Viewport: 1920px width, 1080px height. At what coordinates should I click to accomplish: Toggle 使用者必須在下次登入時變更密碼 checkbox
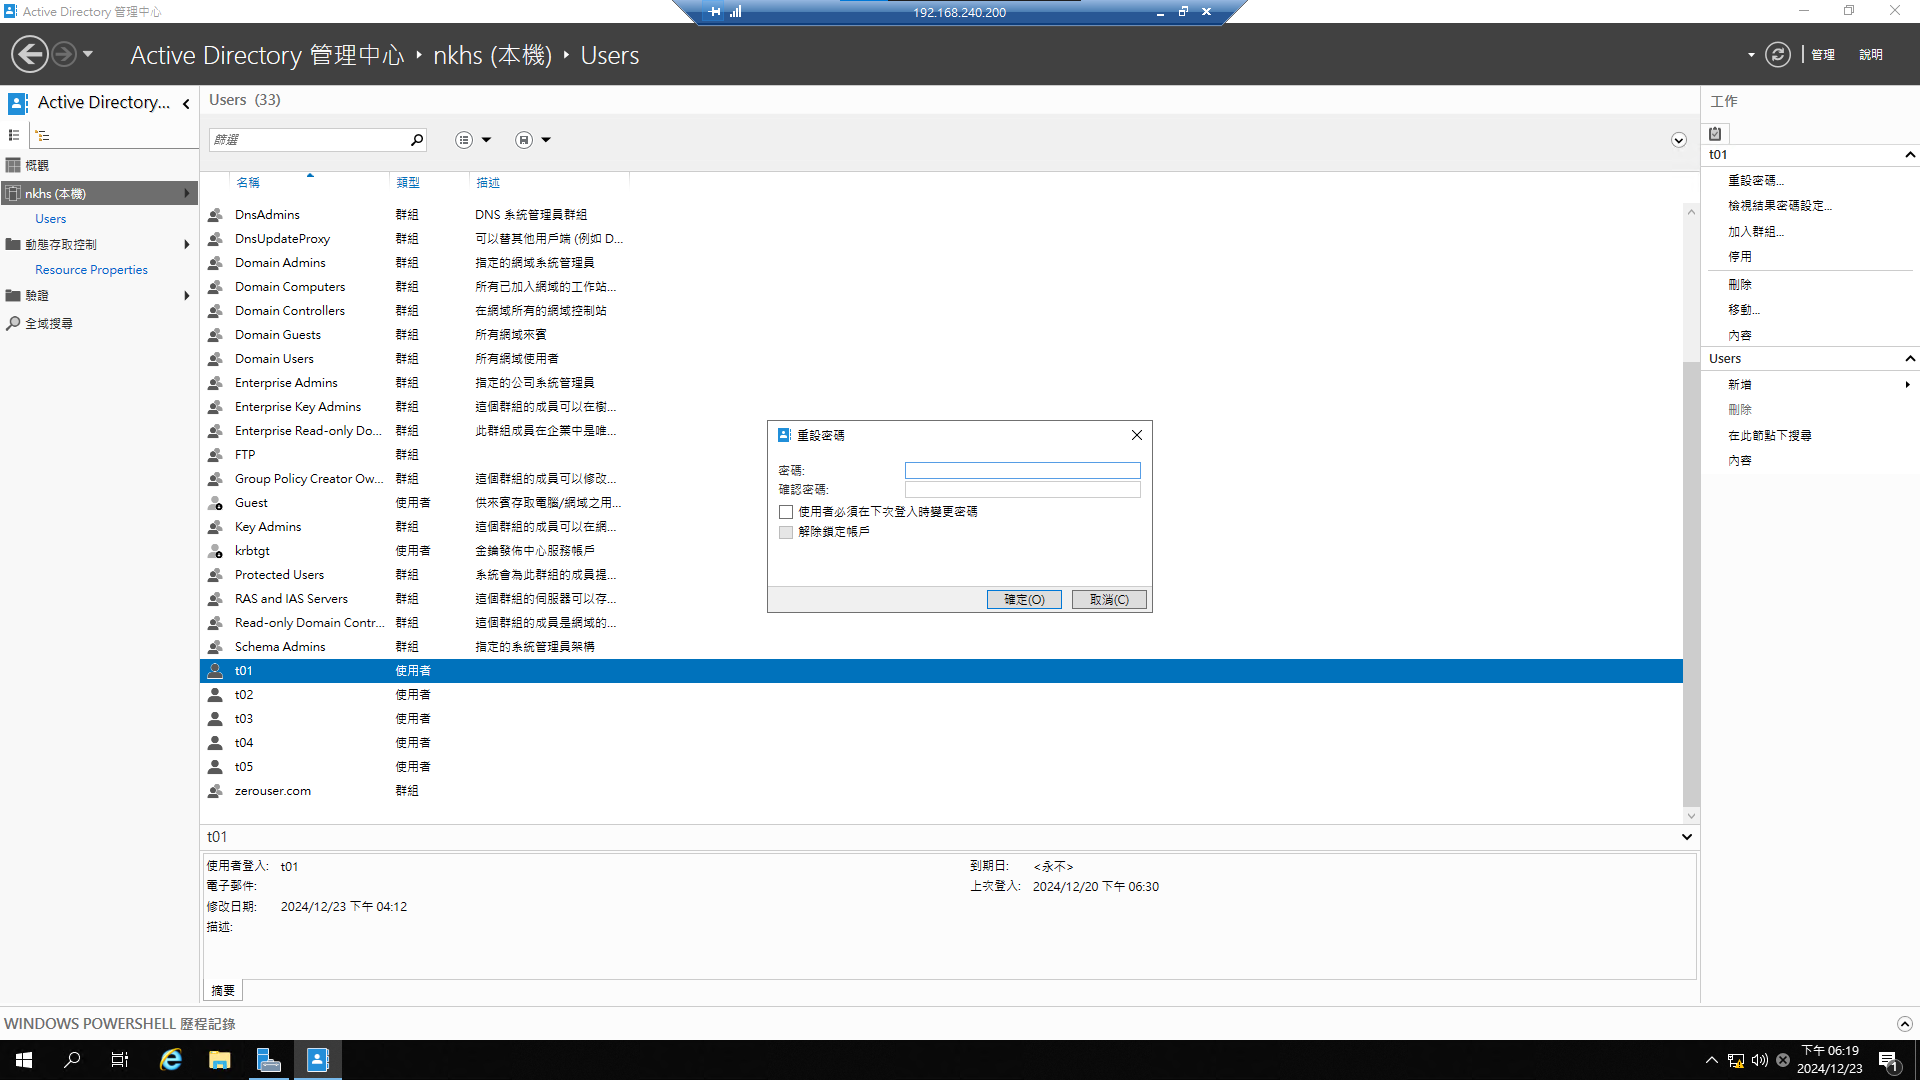click(786, 512)
